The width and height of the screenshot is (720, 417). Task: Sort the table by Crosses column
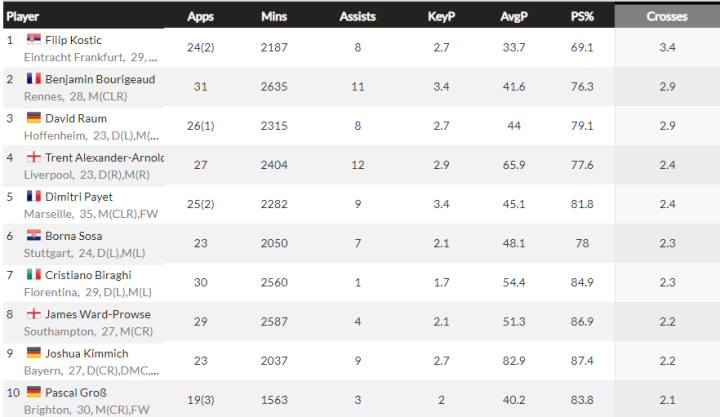[x=666, y=16]
